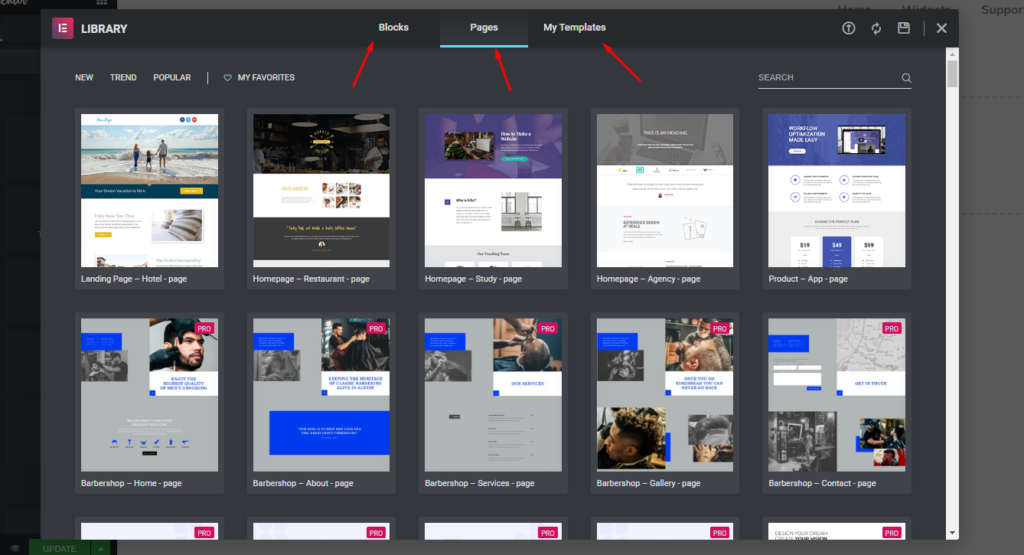The height and width of the screenshot is (555, 1024).
Task: Click 'Barbershop – Home - page' caption
Action: point(131,483)
